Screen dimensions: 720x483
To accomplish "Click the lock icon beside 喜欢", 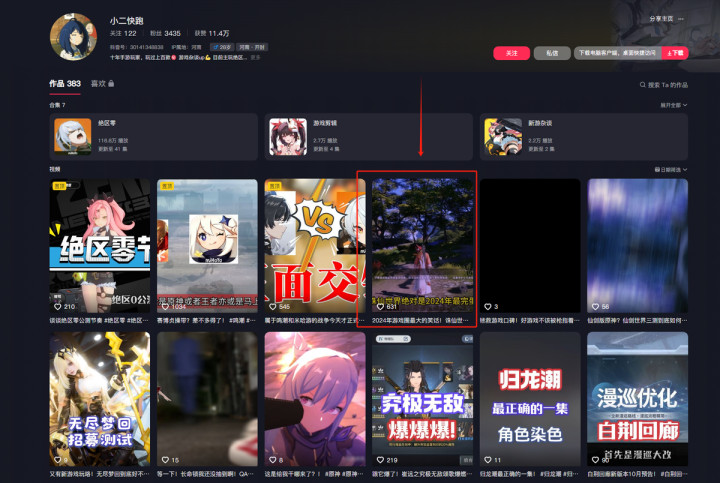I will click(x=111, y=84).
